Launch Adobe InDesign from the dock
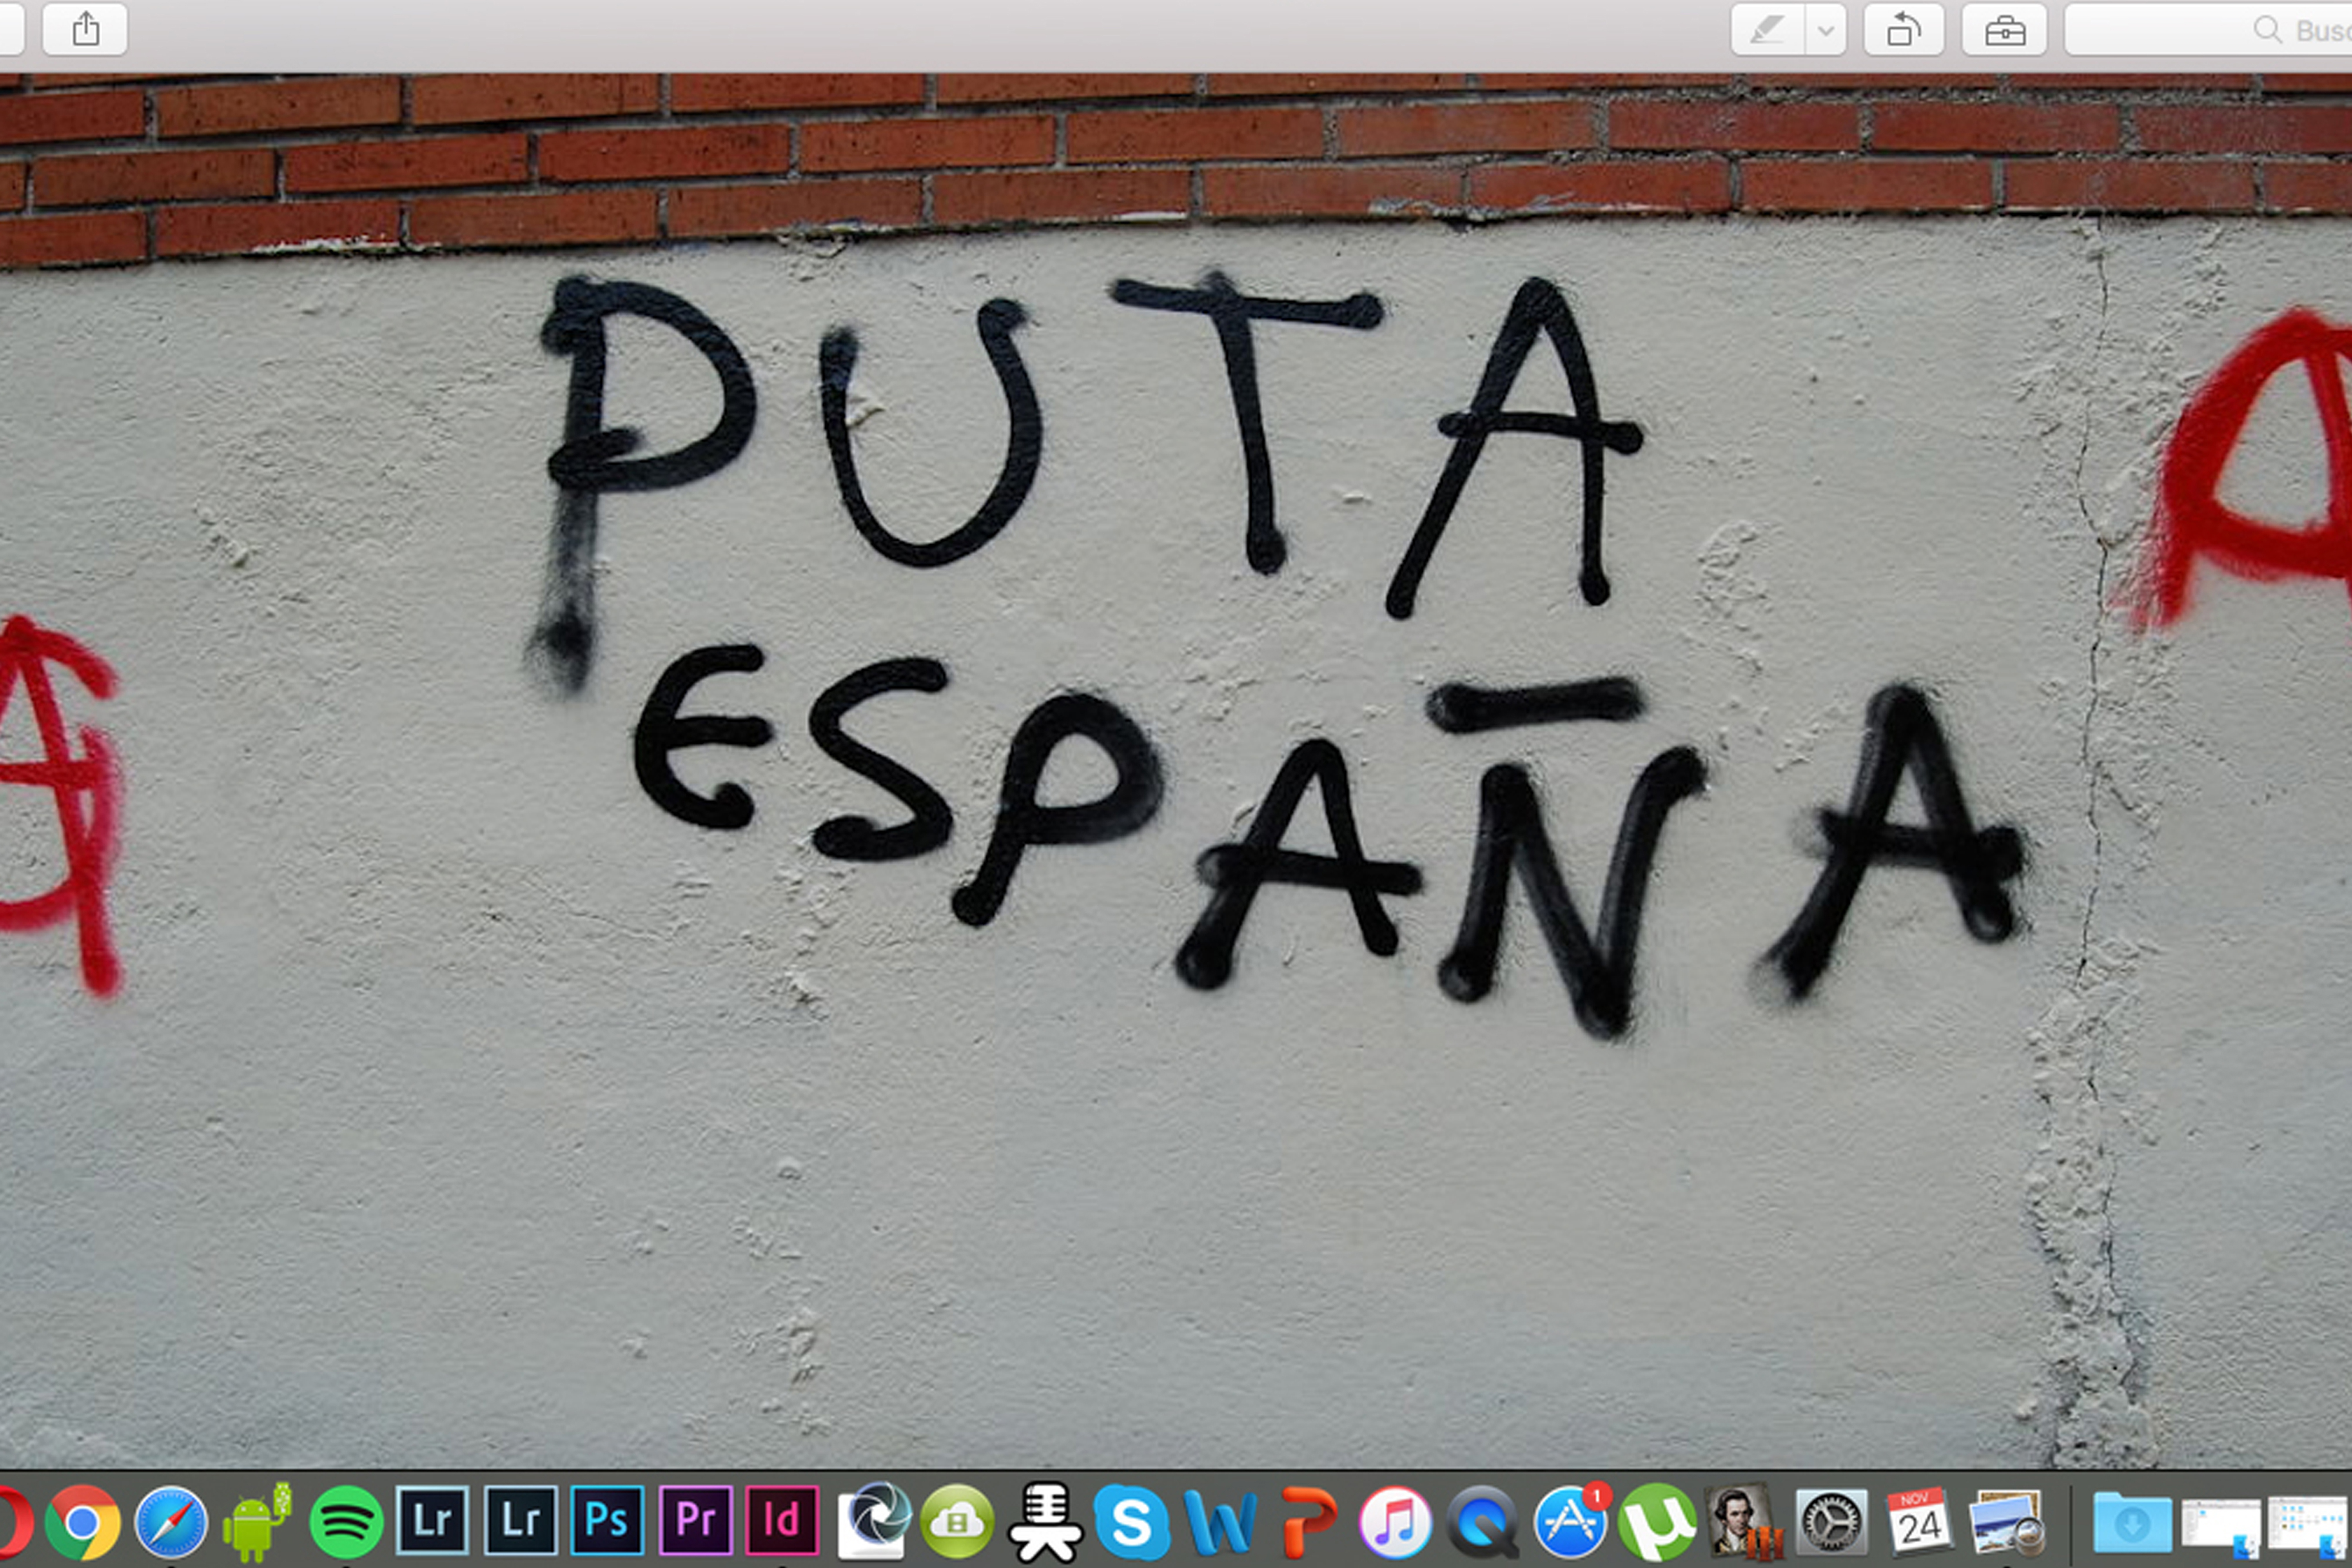Image resolution: width=2352 pixels, height=1568 pixels. point(782,1521)
